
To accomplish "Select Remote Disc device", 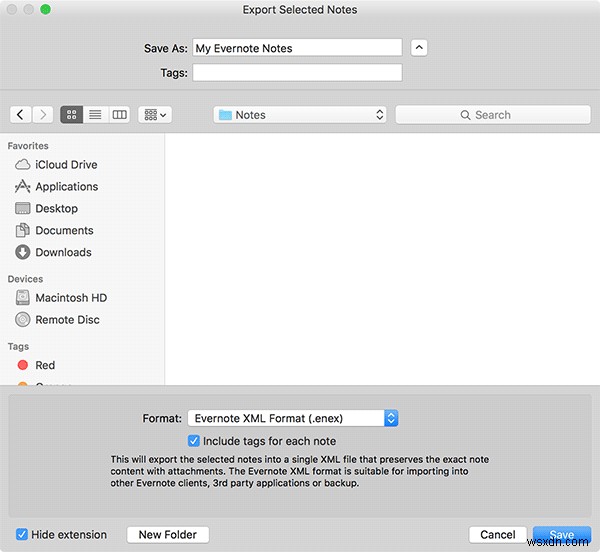I will tap(57, 320).
